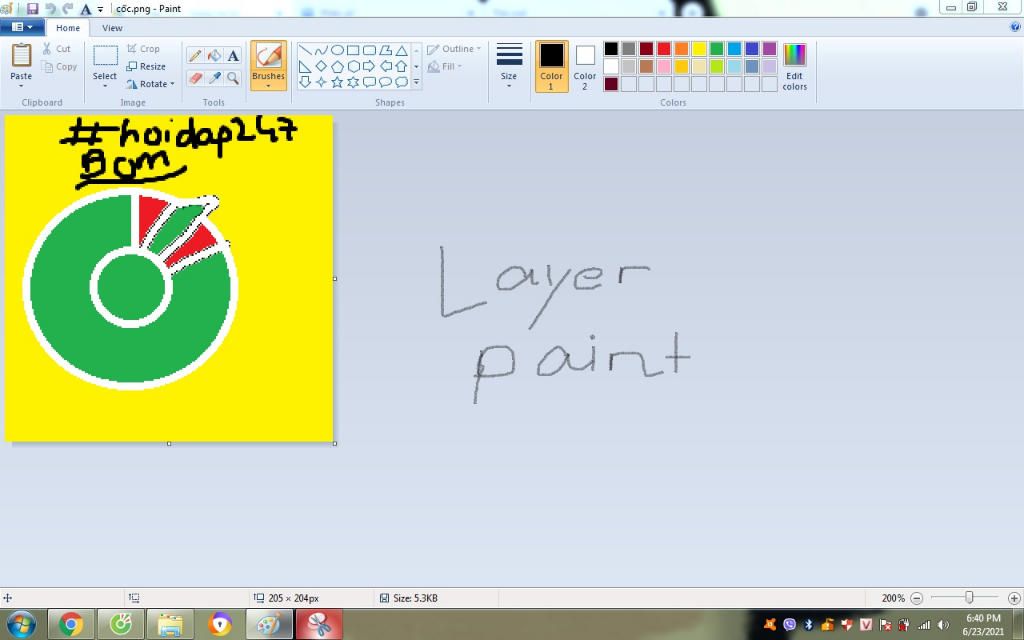Click the Save icon in quick access toolbar
The height and width of the screenshot is (640, 1024).
pyautogui.click(x=32, y=8)
